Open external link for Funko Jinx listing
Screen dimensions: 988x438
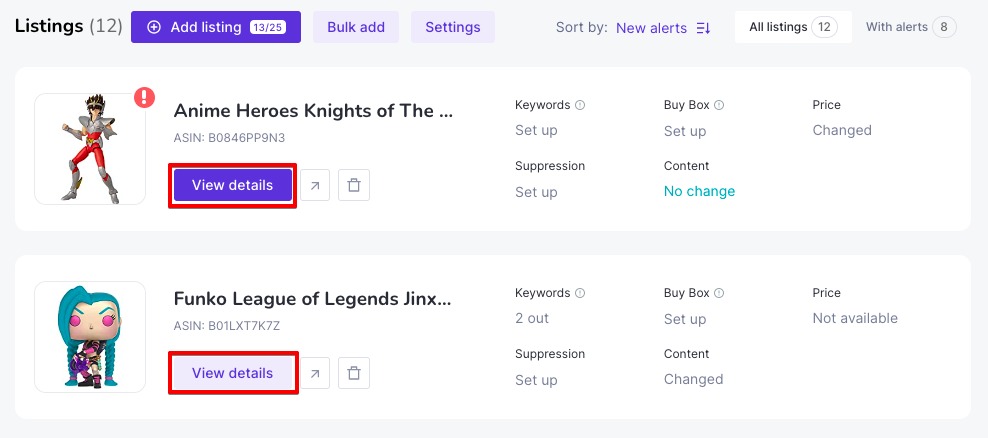[x=315, y=373]
